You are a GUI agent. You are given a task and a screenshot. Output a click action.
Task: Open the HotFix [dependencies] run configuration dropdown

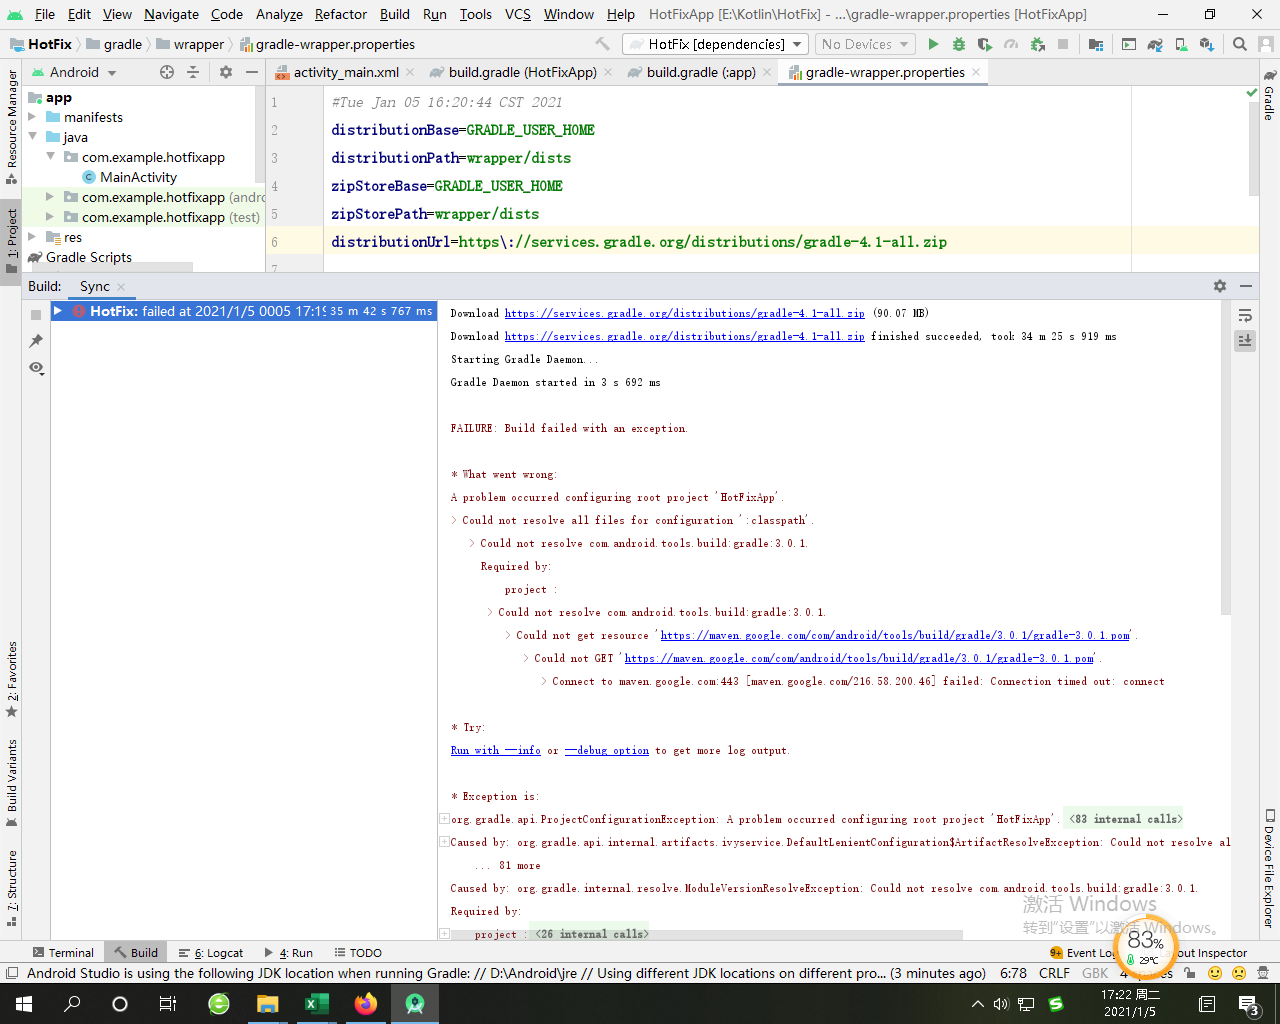[715, 44]
